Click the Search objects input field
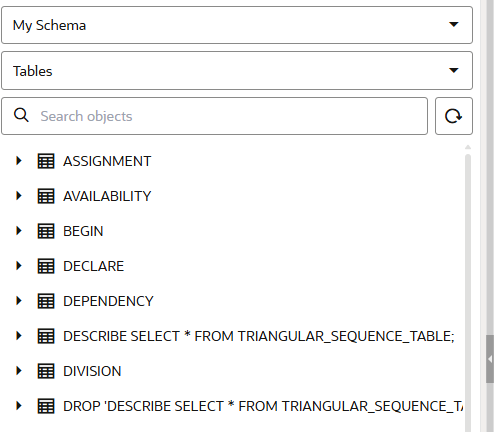This screenshot has height=432, width=494. click(x=214, y=116)
